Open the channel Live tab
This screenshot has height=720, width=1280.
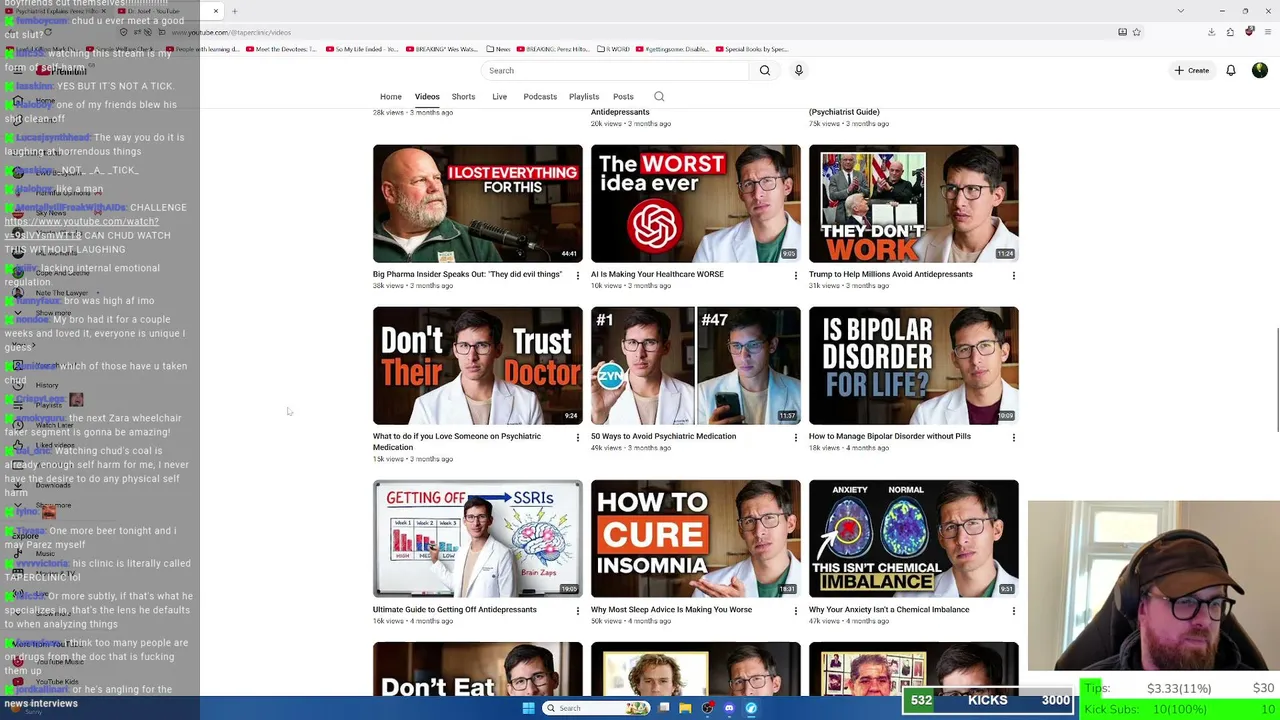500,97
